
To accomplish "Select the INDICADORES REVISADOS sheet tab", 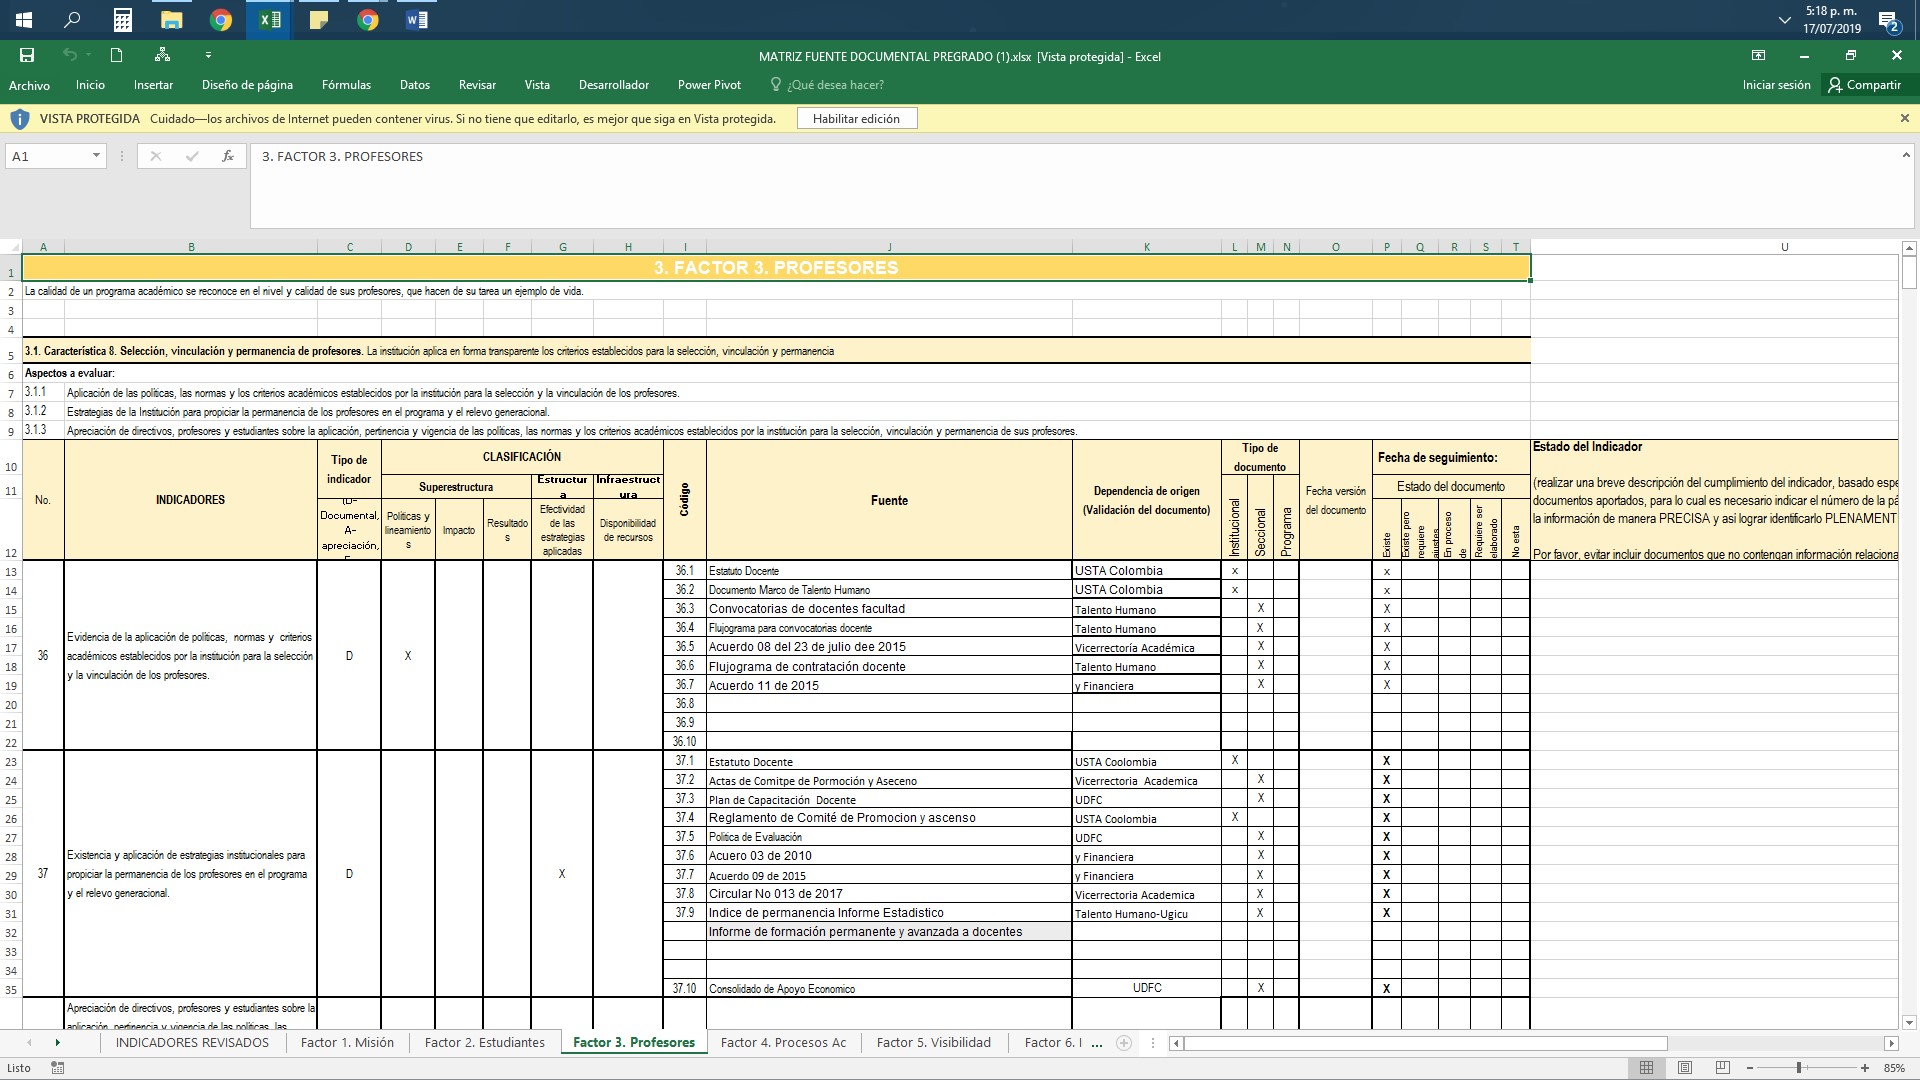I will 193,1042.
